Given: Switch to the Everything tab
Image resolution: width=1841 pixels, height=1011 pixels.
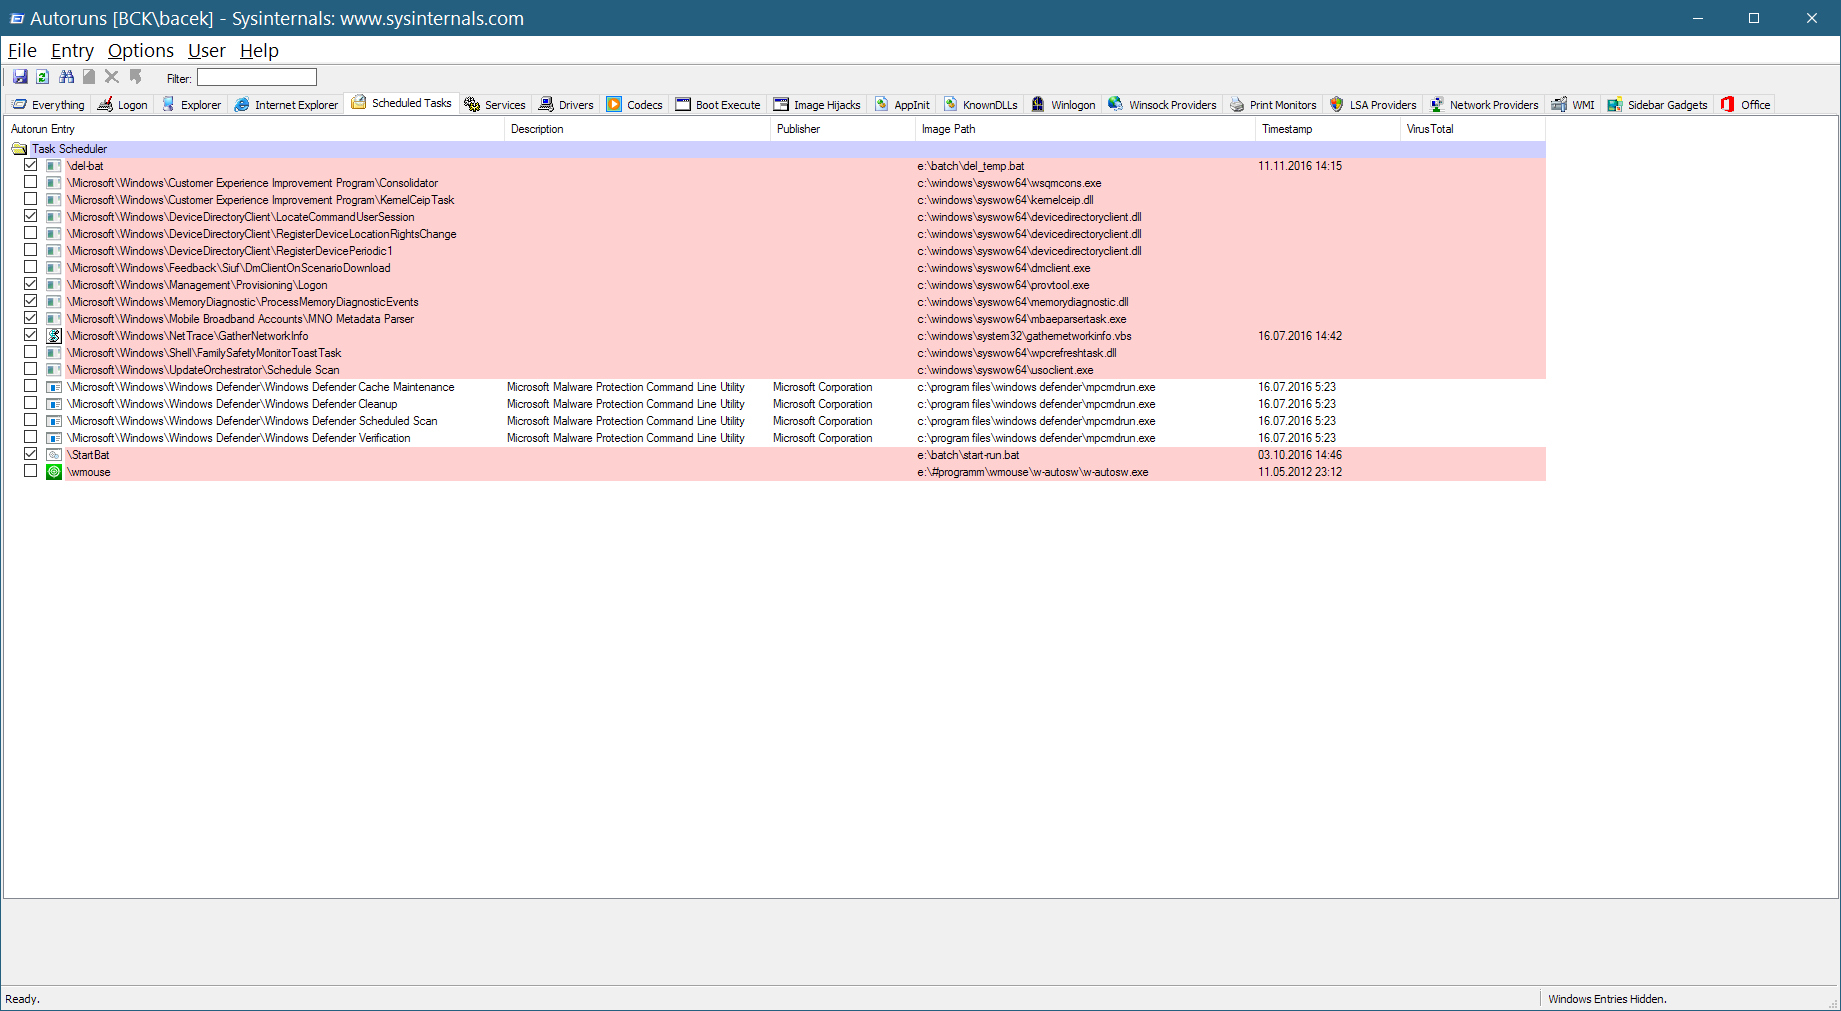Looking at the screenshot, I should [48, 105].
